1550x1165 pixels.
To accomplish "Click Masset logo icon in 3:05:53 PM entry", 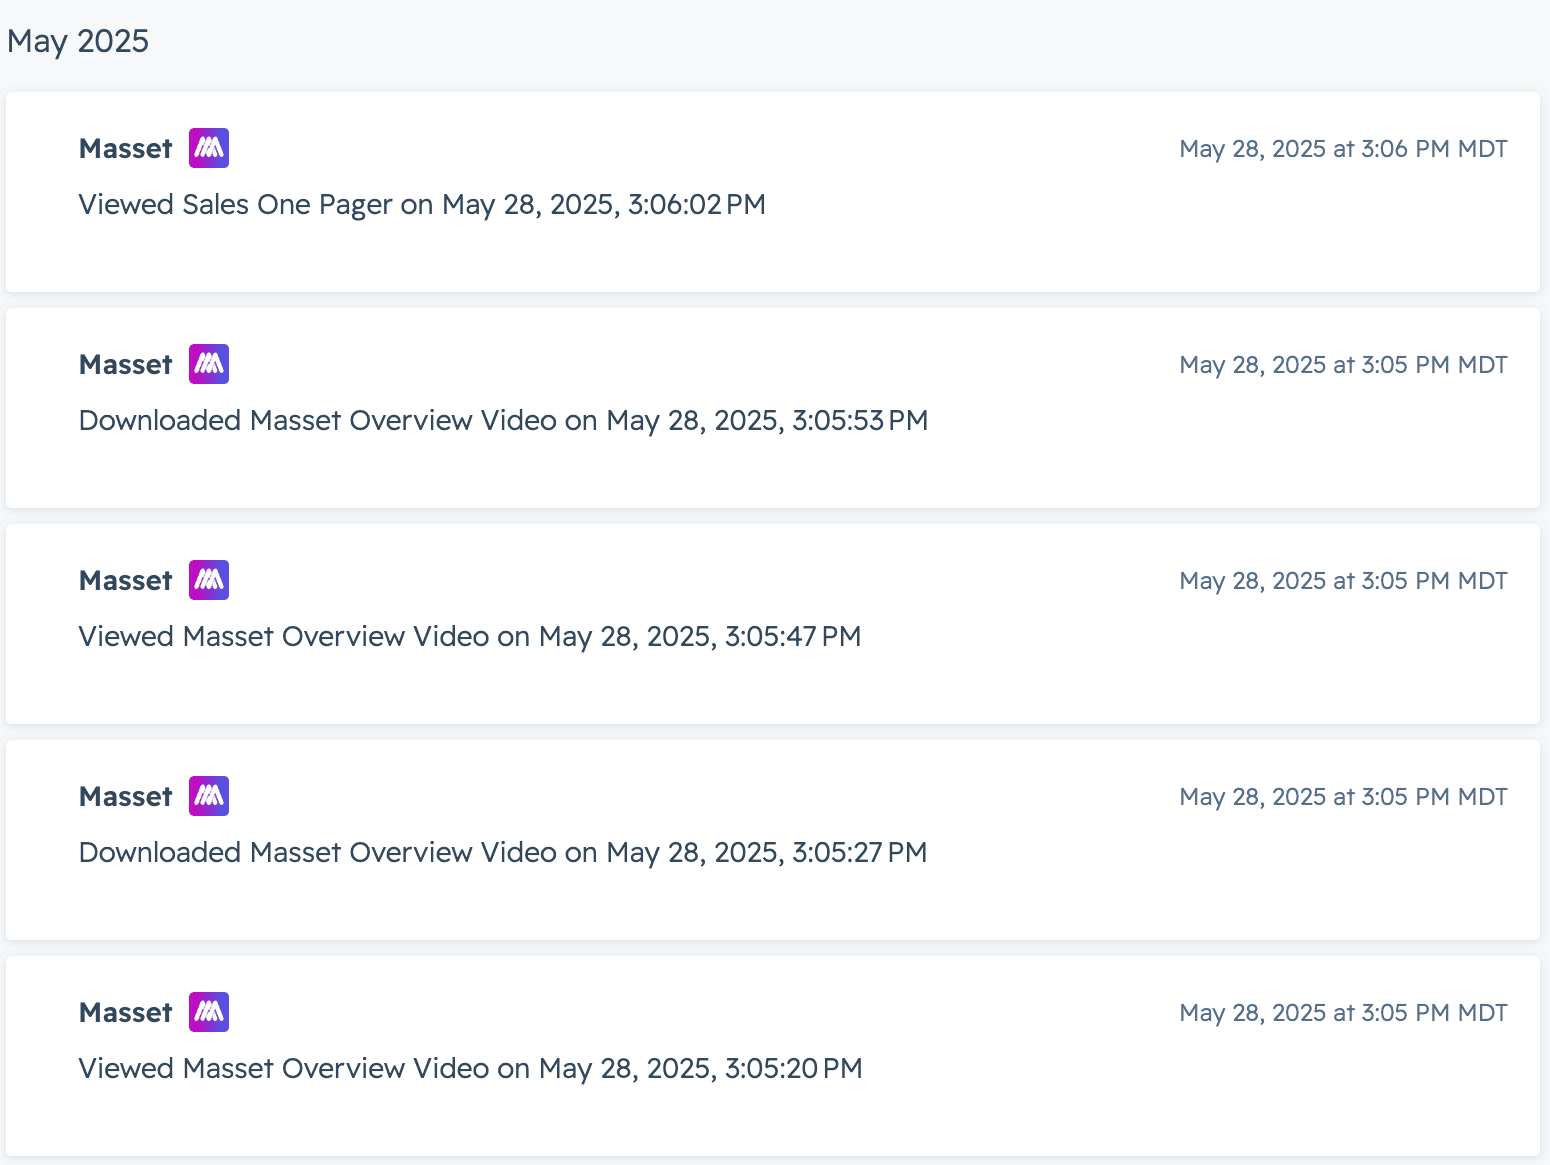I will tap(209, 364).
